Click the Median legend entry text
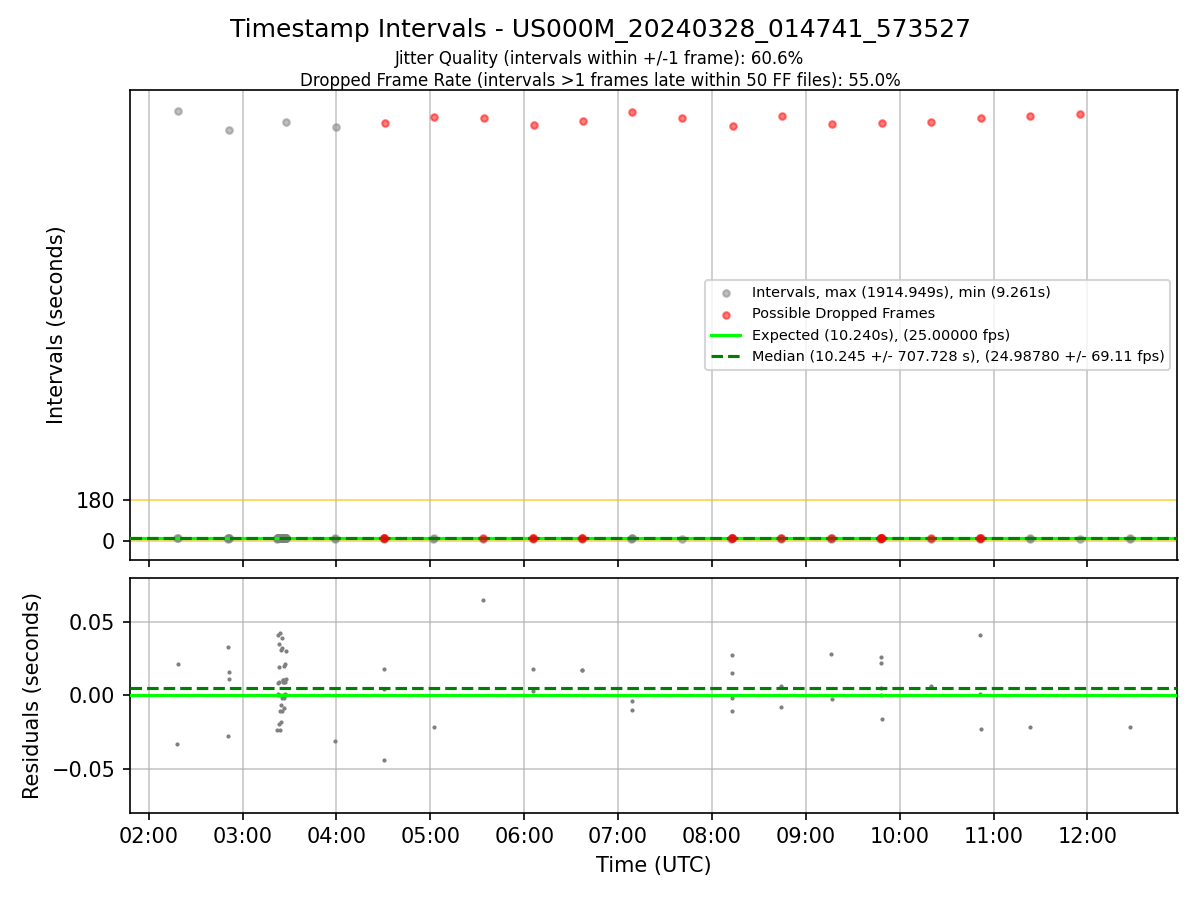The width and height of the screenshot is (1200, 900). [x=958, y=356]
